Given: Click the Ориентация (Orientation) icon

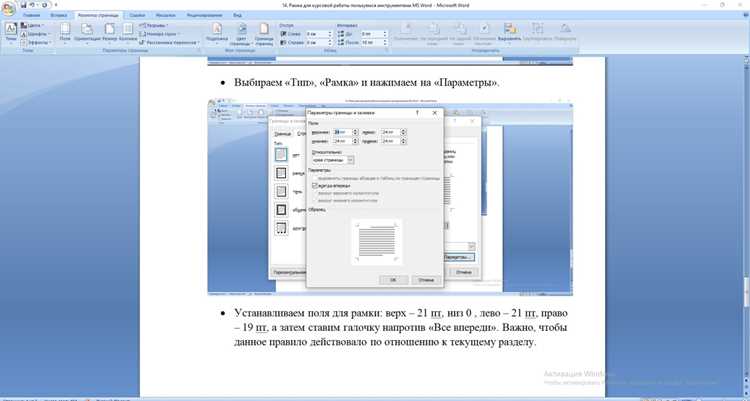Looking at the screenshot, I should [x=87, y=33].
